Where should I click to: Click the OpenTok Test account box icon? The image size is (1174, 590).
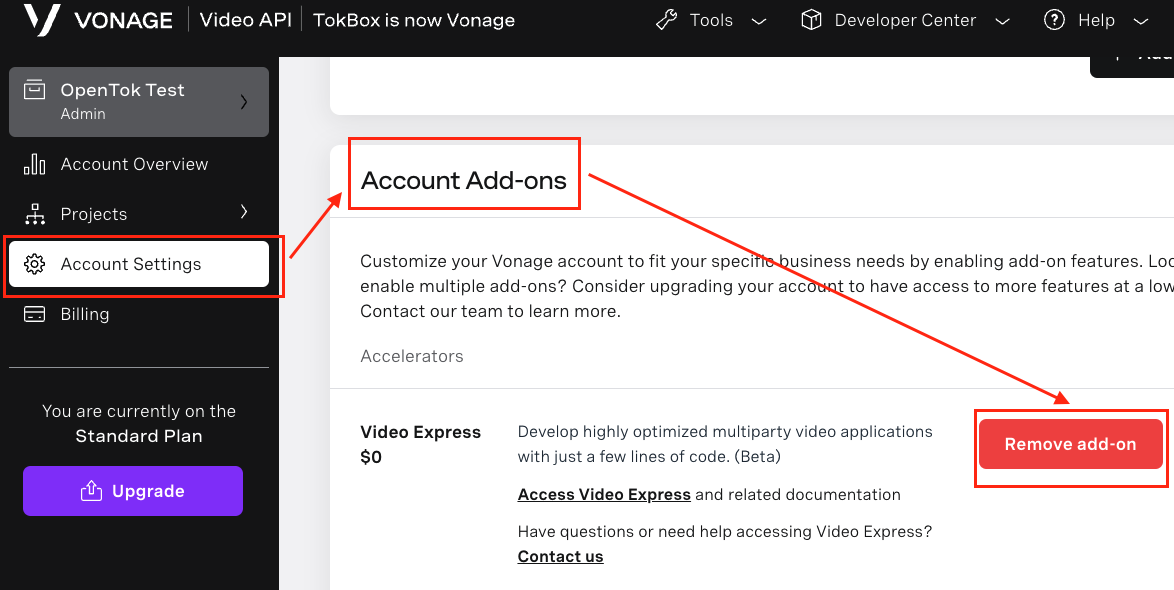point(35,91)
